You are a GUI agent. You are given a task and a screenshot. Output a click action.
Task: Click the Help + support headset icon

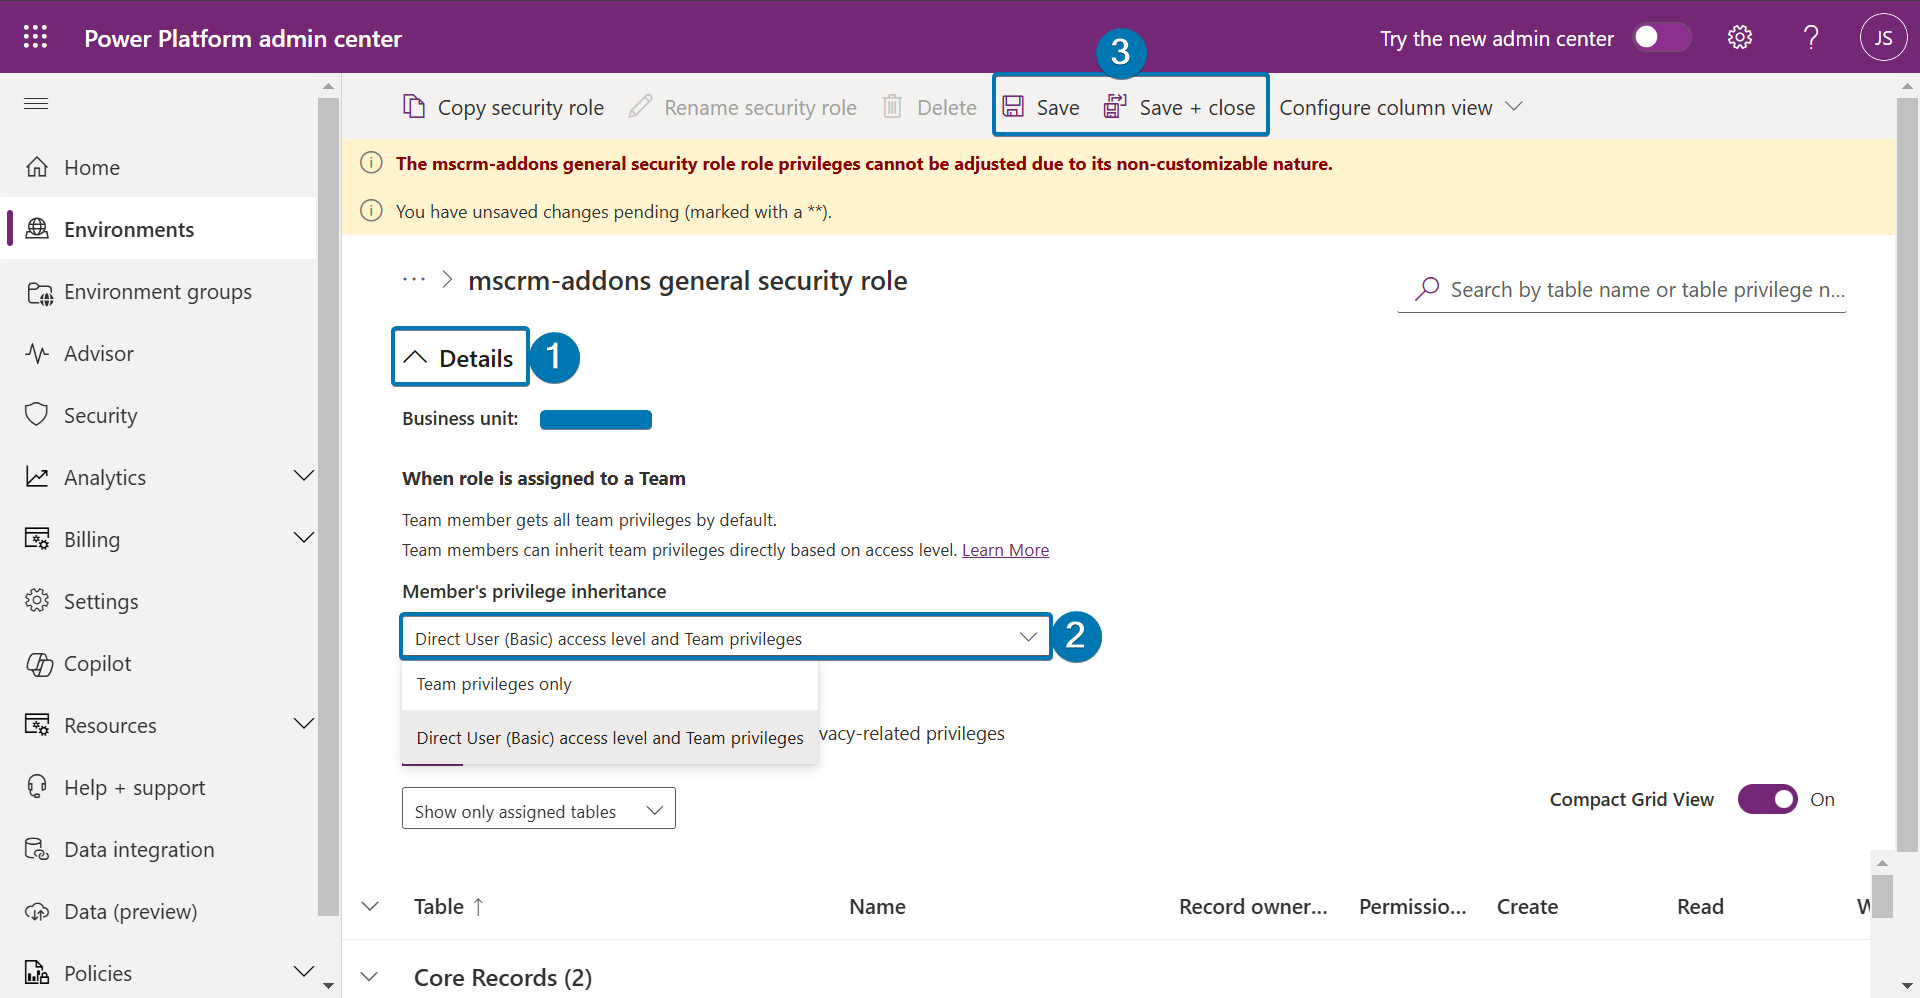[37, 786]
